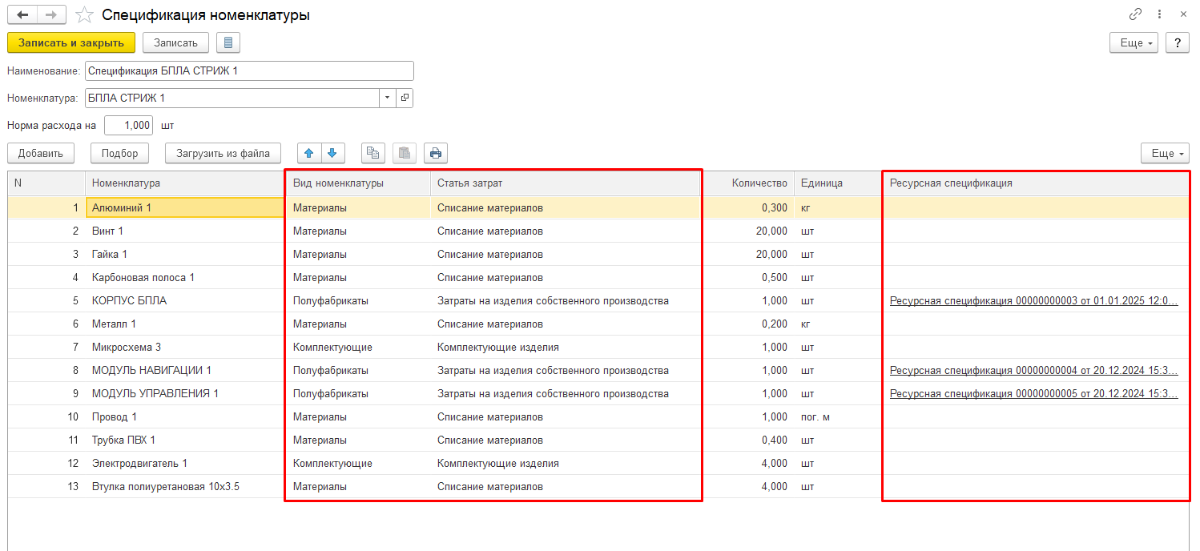Click the Наименование input field

coord(248,71)
